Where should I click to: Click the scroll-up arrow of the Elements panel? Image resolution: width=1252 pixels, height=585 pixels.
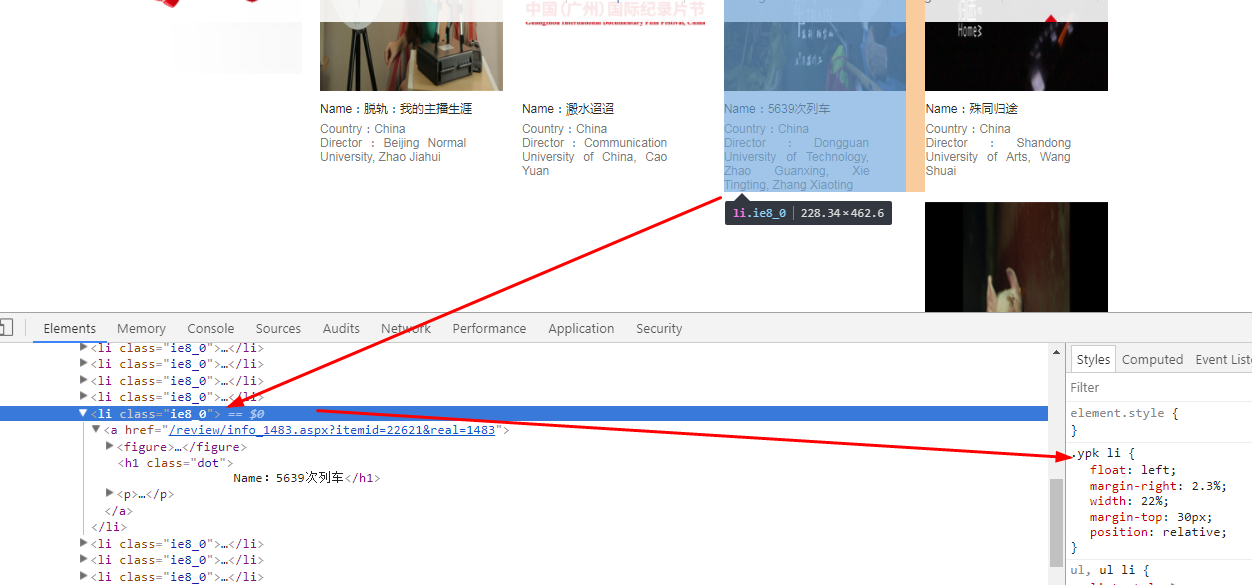tap(1055, 351)
